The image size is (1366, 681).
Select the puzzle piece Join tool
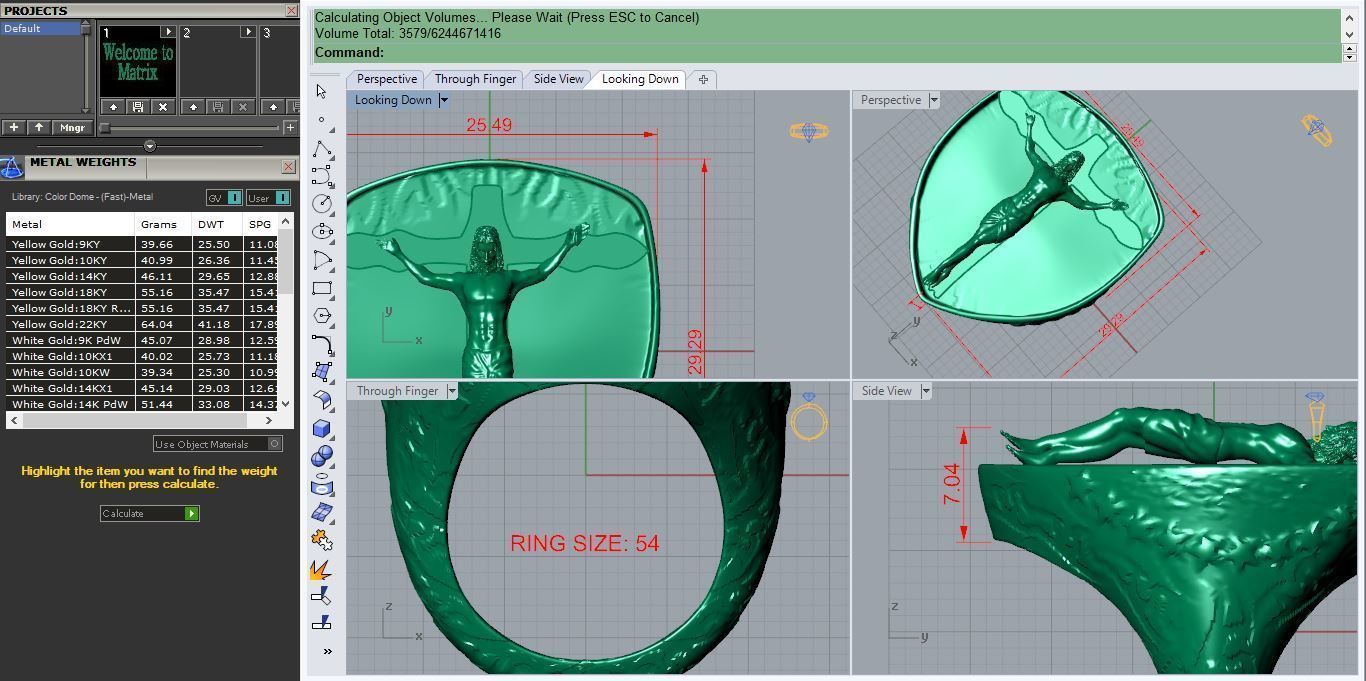pos(322,540)
